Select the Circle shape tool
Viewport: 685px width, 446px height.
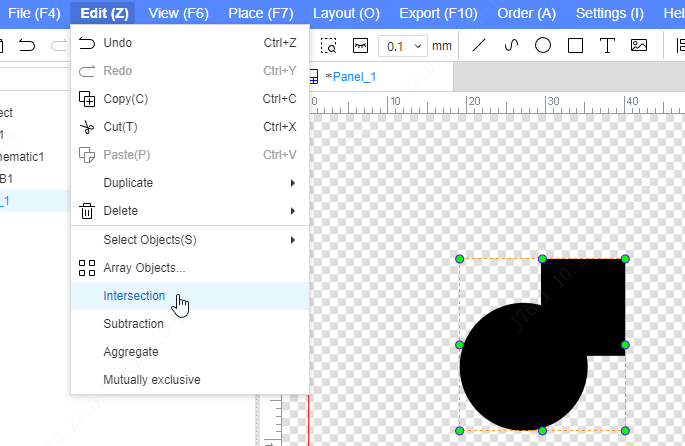543,46
